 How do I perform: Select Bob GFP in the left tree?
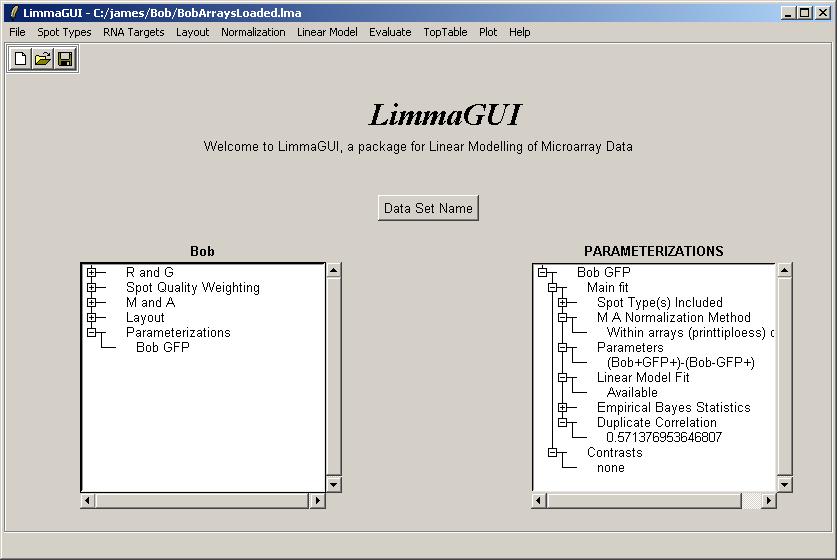pyautogui.click(x=163, y=348)
